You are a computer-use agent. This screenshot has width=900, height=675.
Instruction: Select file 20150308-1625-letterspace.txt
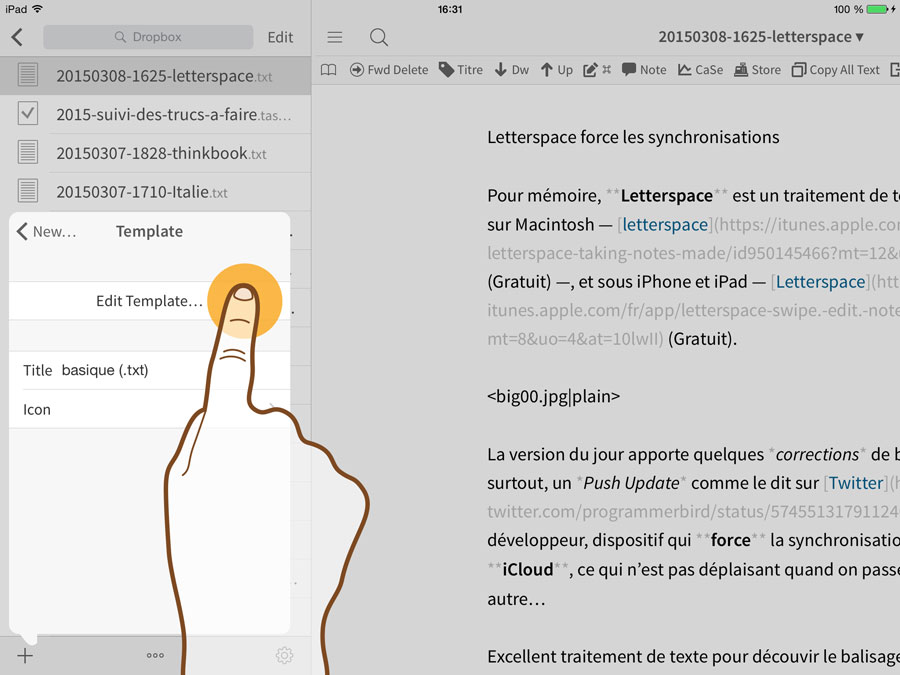[156, 76]
